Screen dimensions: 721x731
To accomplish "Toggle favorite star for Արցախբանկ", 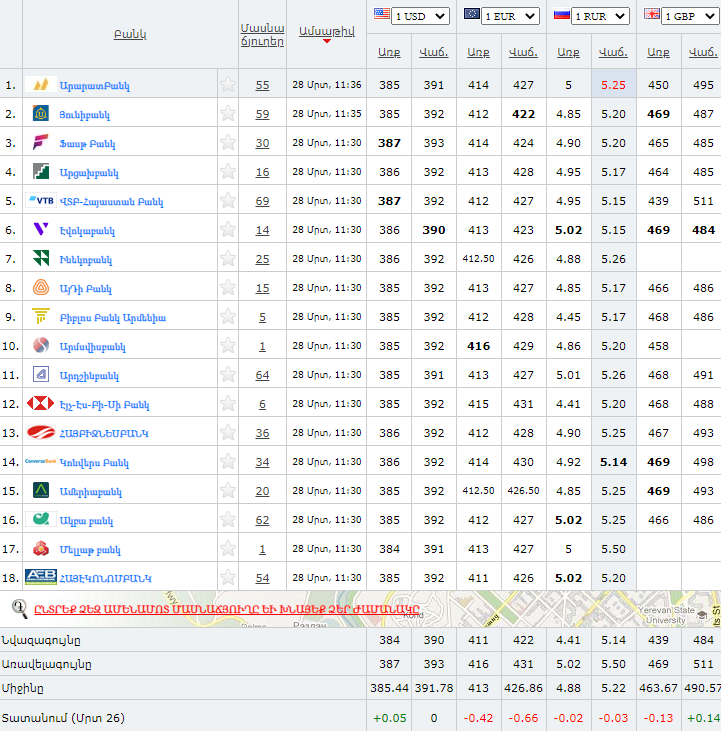I will click(228, 171).
